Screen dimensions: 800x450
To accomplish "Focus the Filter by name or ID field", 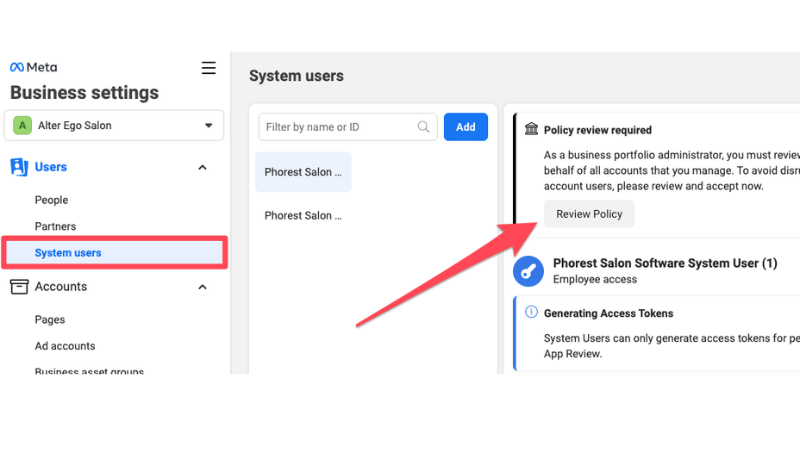I will (x=340, y=127).
